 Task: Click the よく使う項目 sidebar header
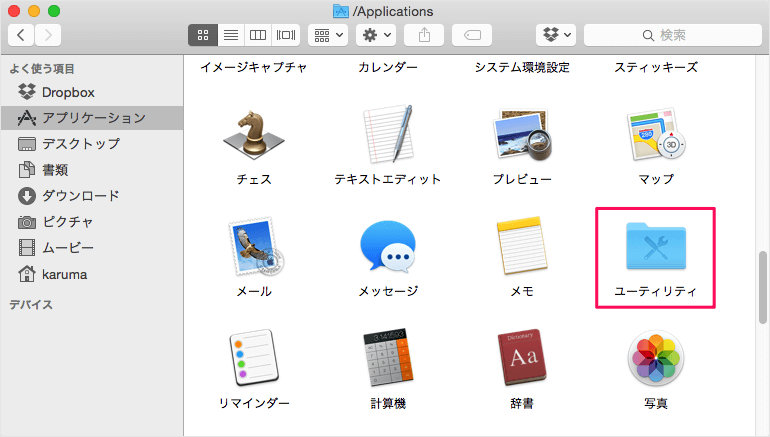42,69
